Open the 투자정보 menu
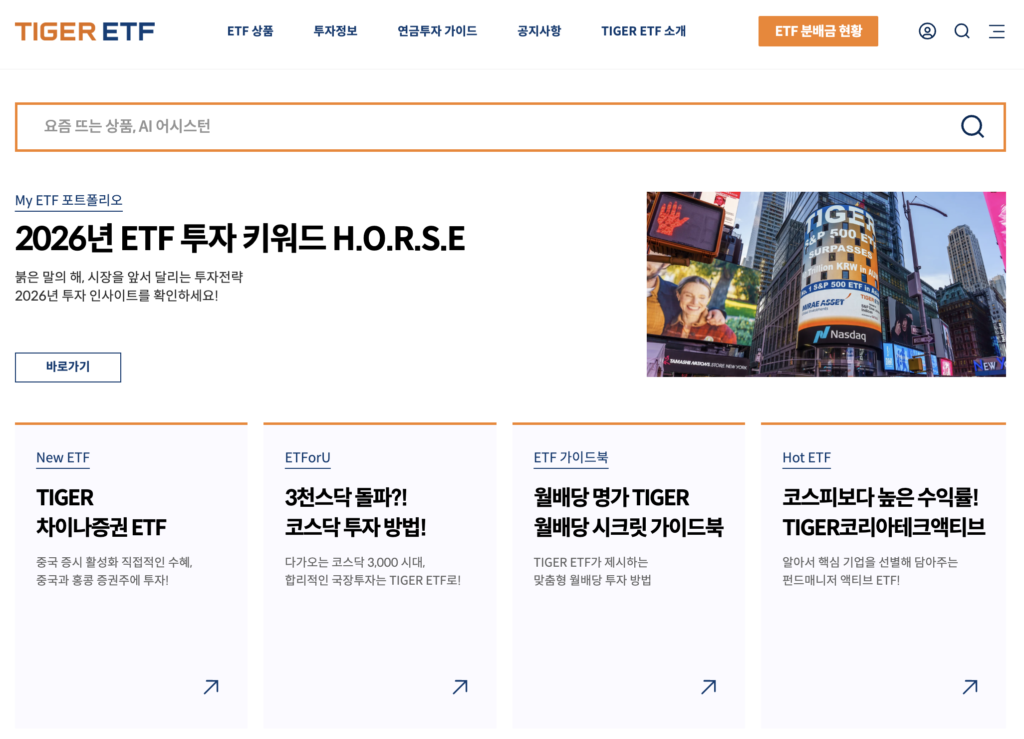The height and width of the screenshot is (739, 1024). click(335, 31)
